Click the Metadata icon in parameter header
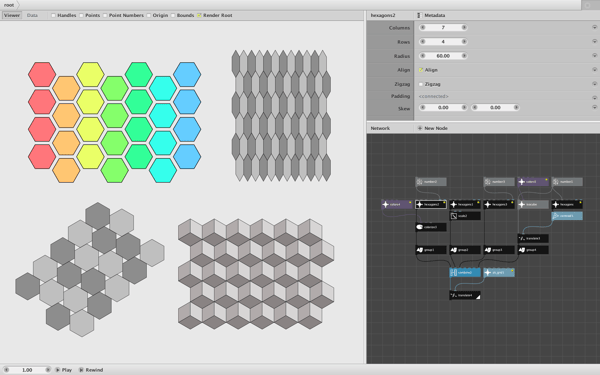 (419, 15)
